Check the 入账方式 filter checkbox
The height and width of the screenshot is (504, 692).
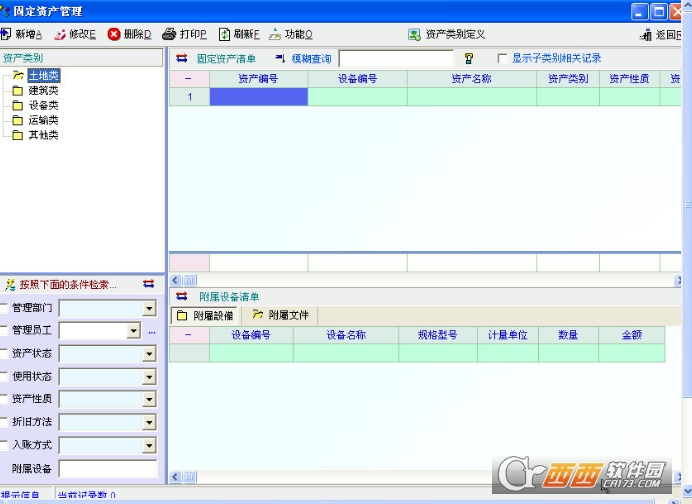[4, 445]
